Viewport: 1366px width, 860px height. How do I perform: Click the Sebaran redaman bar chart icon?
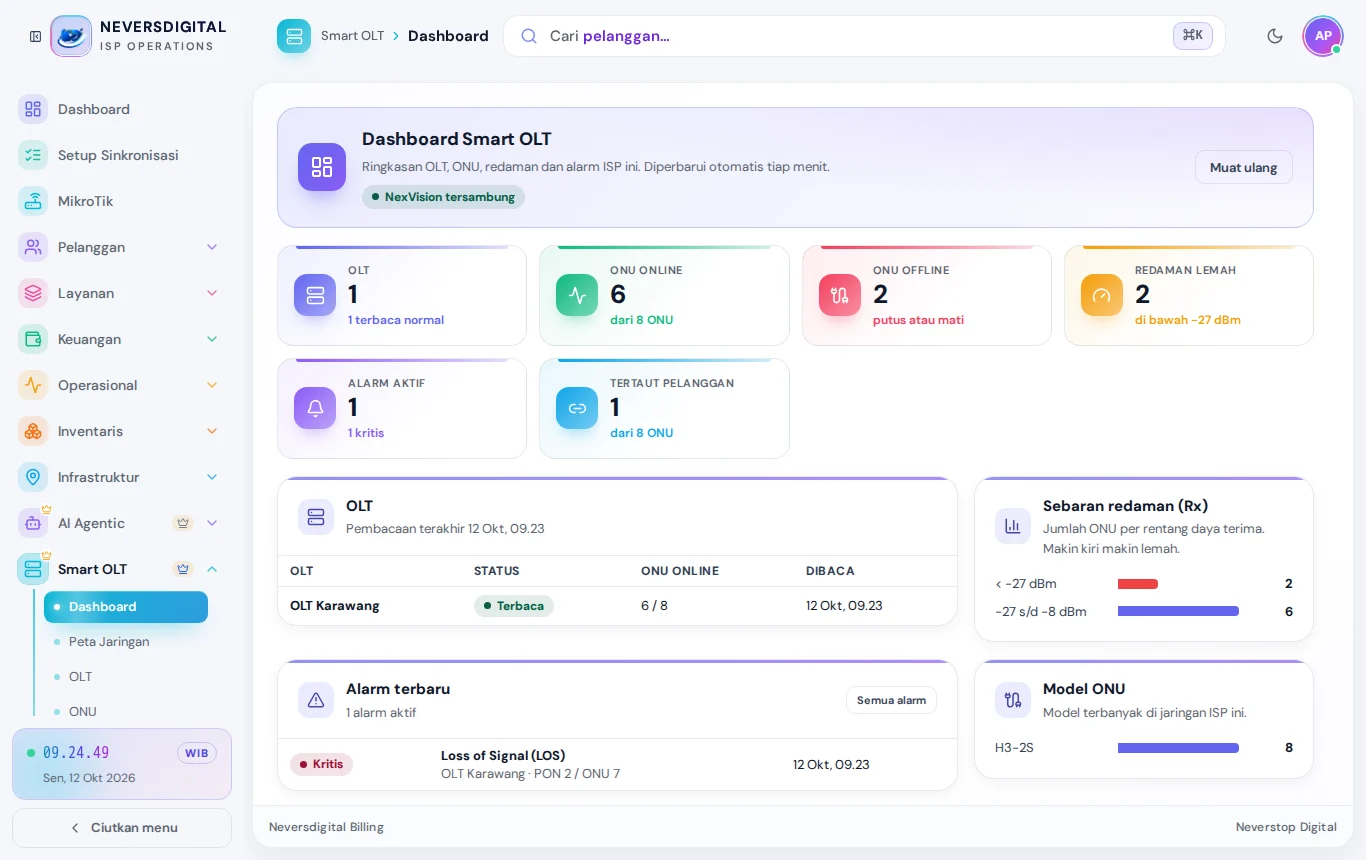tap(1013, 526)
